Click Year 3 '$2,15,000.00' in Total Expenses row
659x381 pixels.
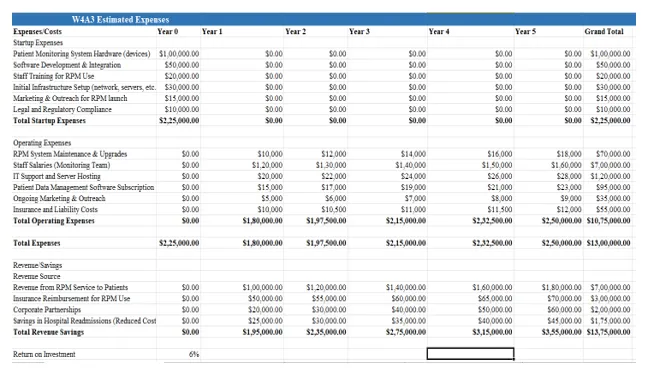(406, 243)
